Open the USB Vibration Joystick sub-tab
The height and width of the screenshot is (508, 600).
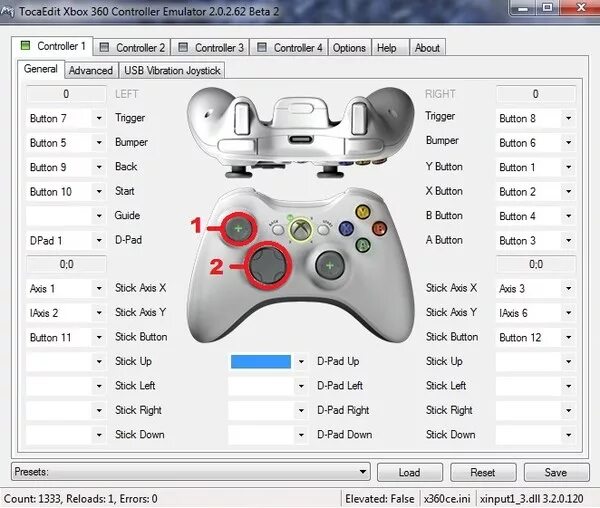point(172,70)
